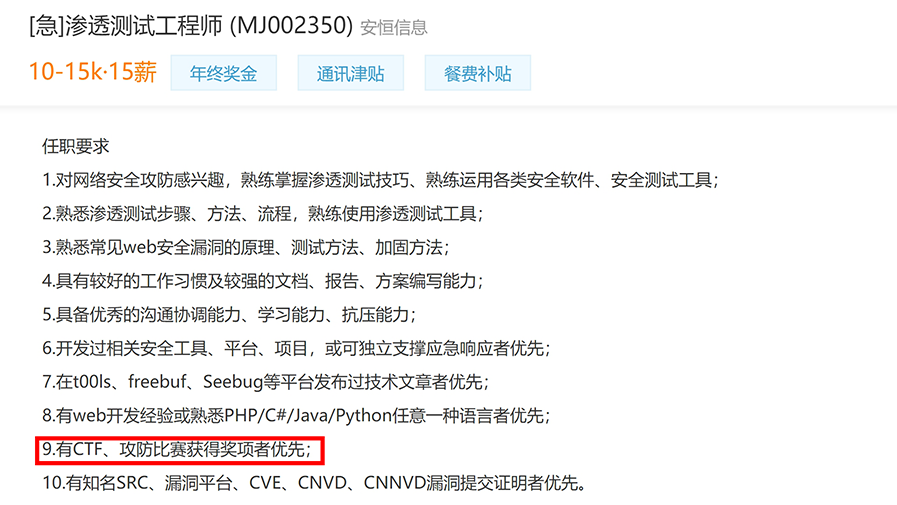897x505 pixels.
Task: Click the word SRC in requirement 10
Action: pyautogui.click(x=132, y=483)
